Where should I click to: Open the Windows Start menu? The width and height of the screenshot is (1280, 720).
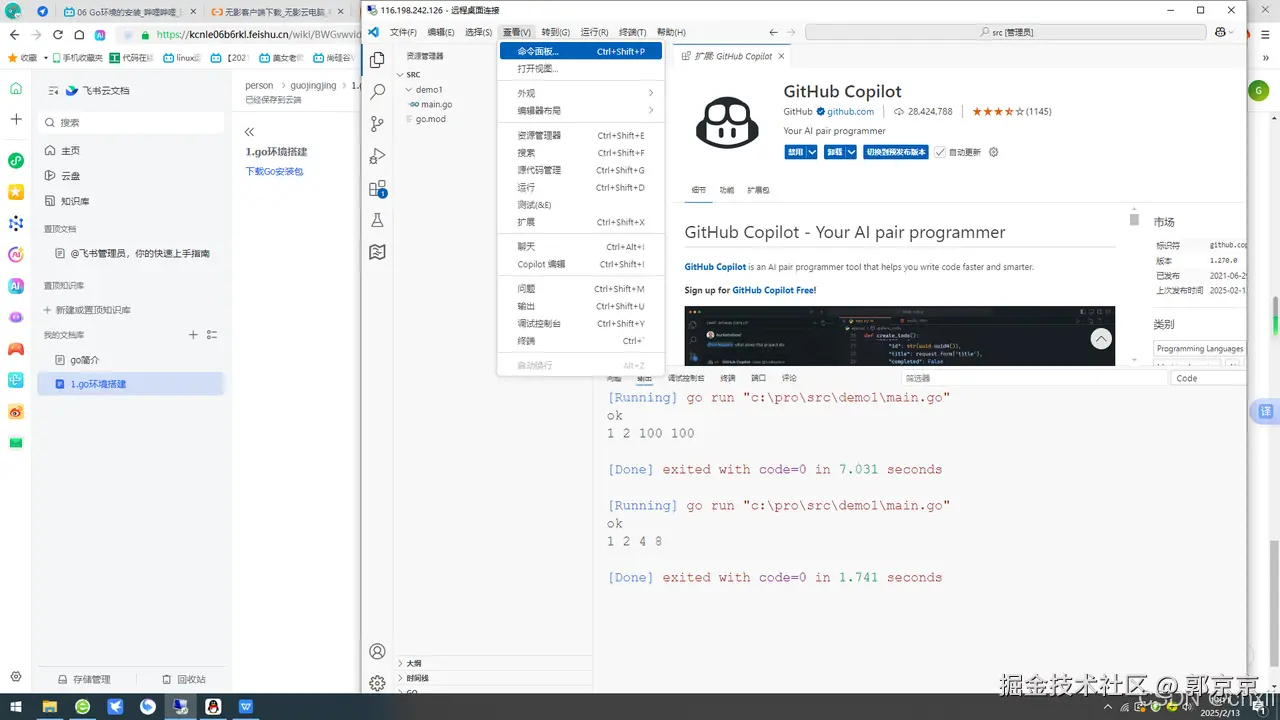(15, 707)
